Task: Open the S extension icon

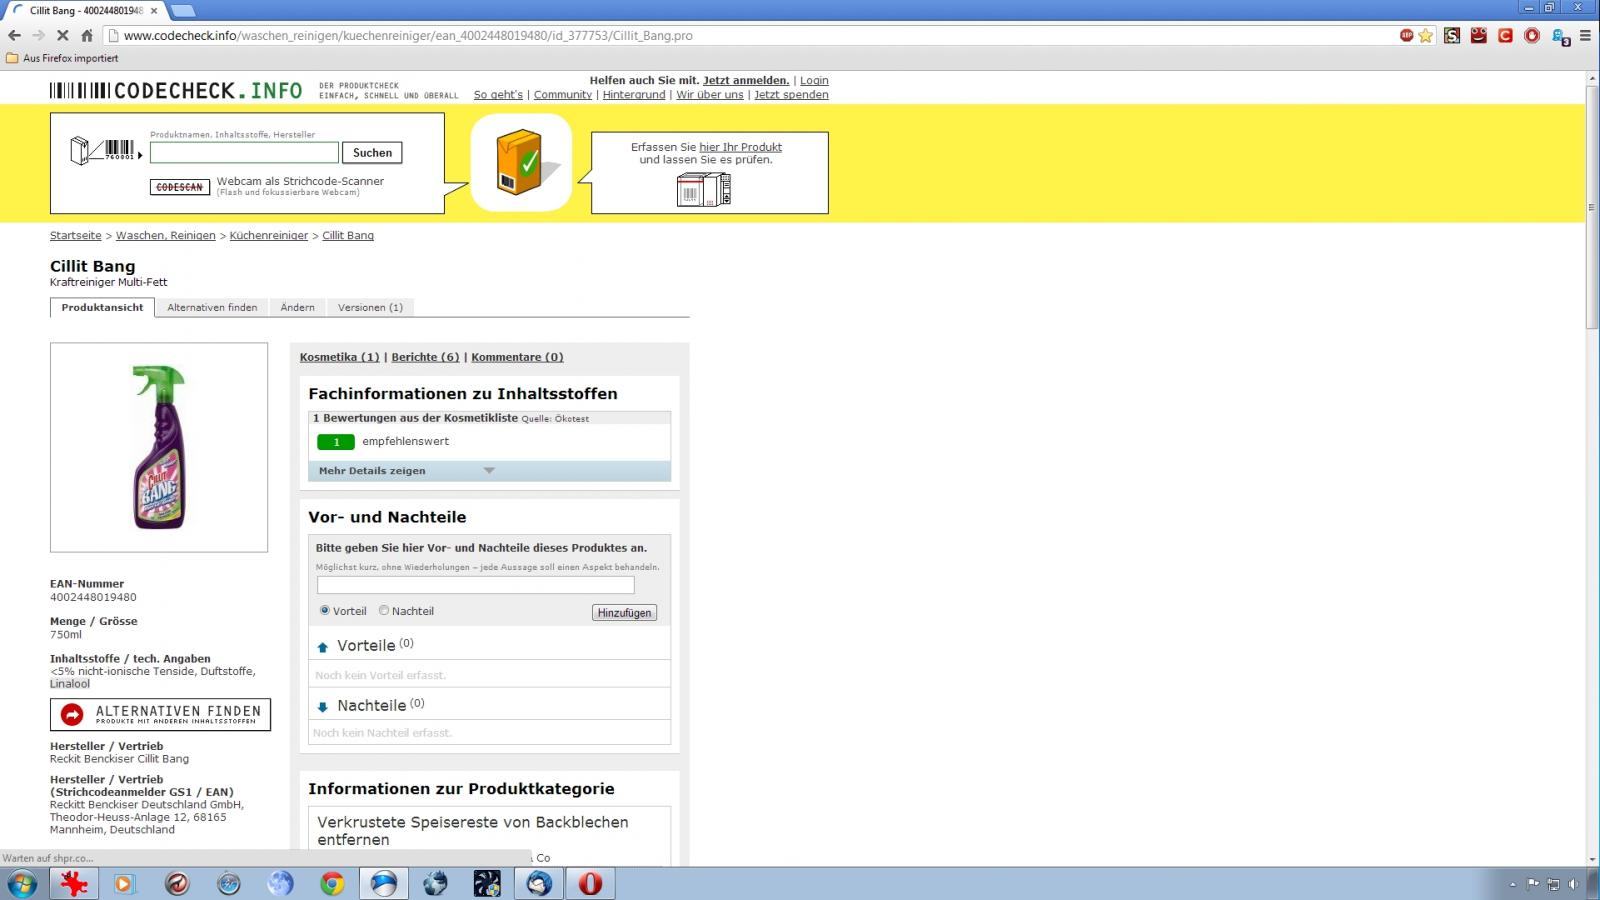Action: [x=1453, y=35]
